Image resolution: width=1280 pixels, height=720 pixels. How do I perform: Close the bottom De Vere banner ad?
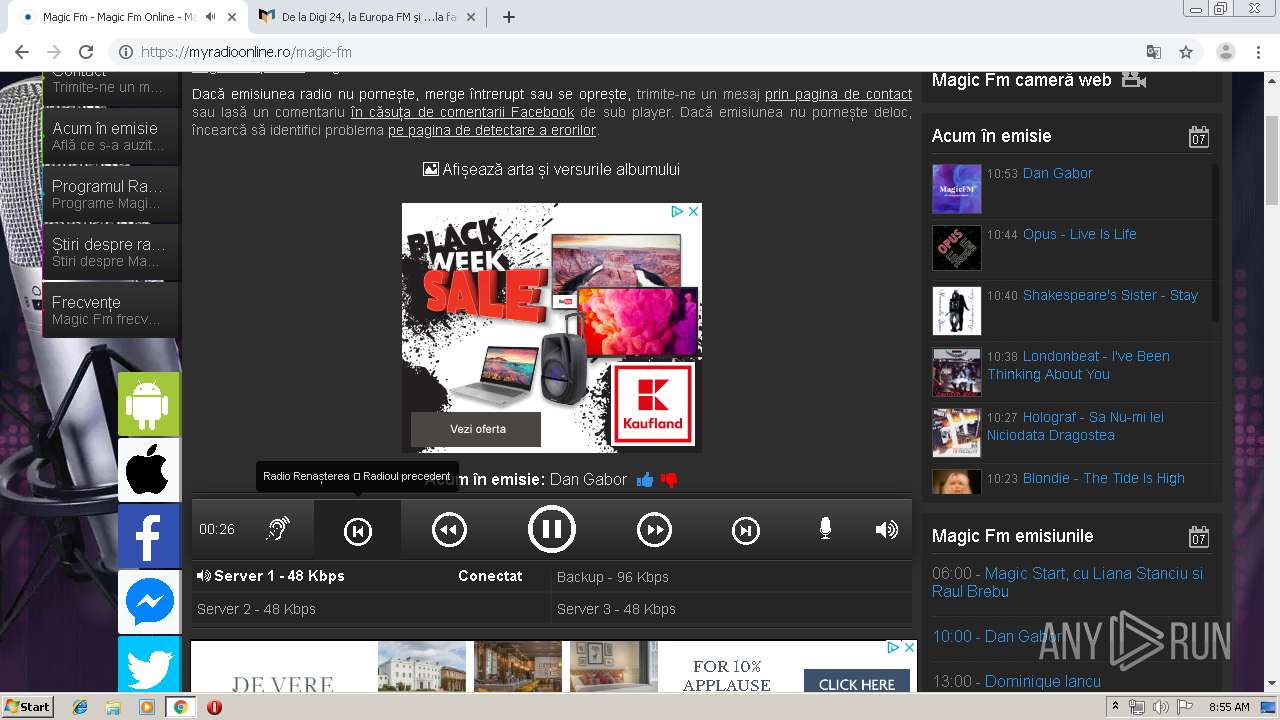(909, 648)
